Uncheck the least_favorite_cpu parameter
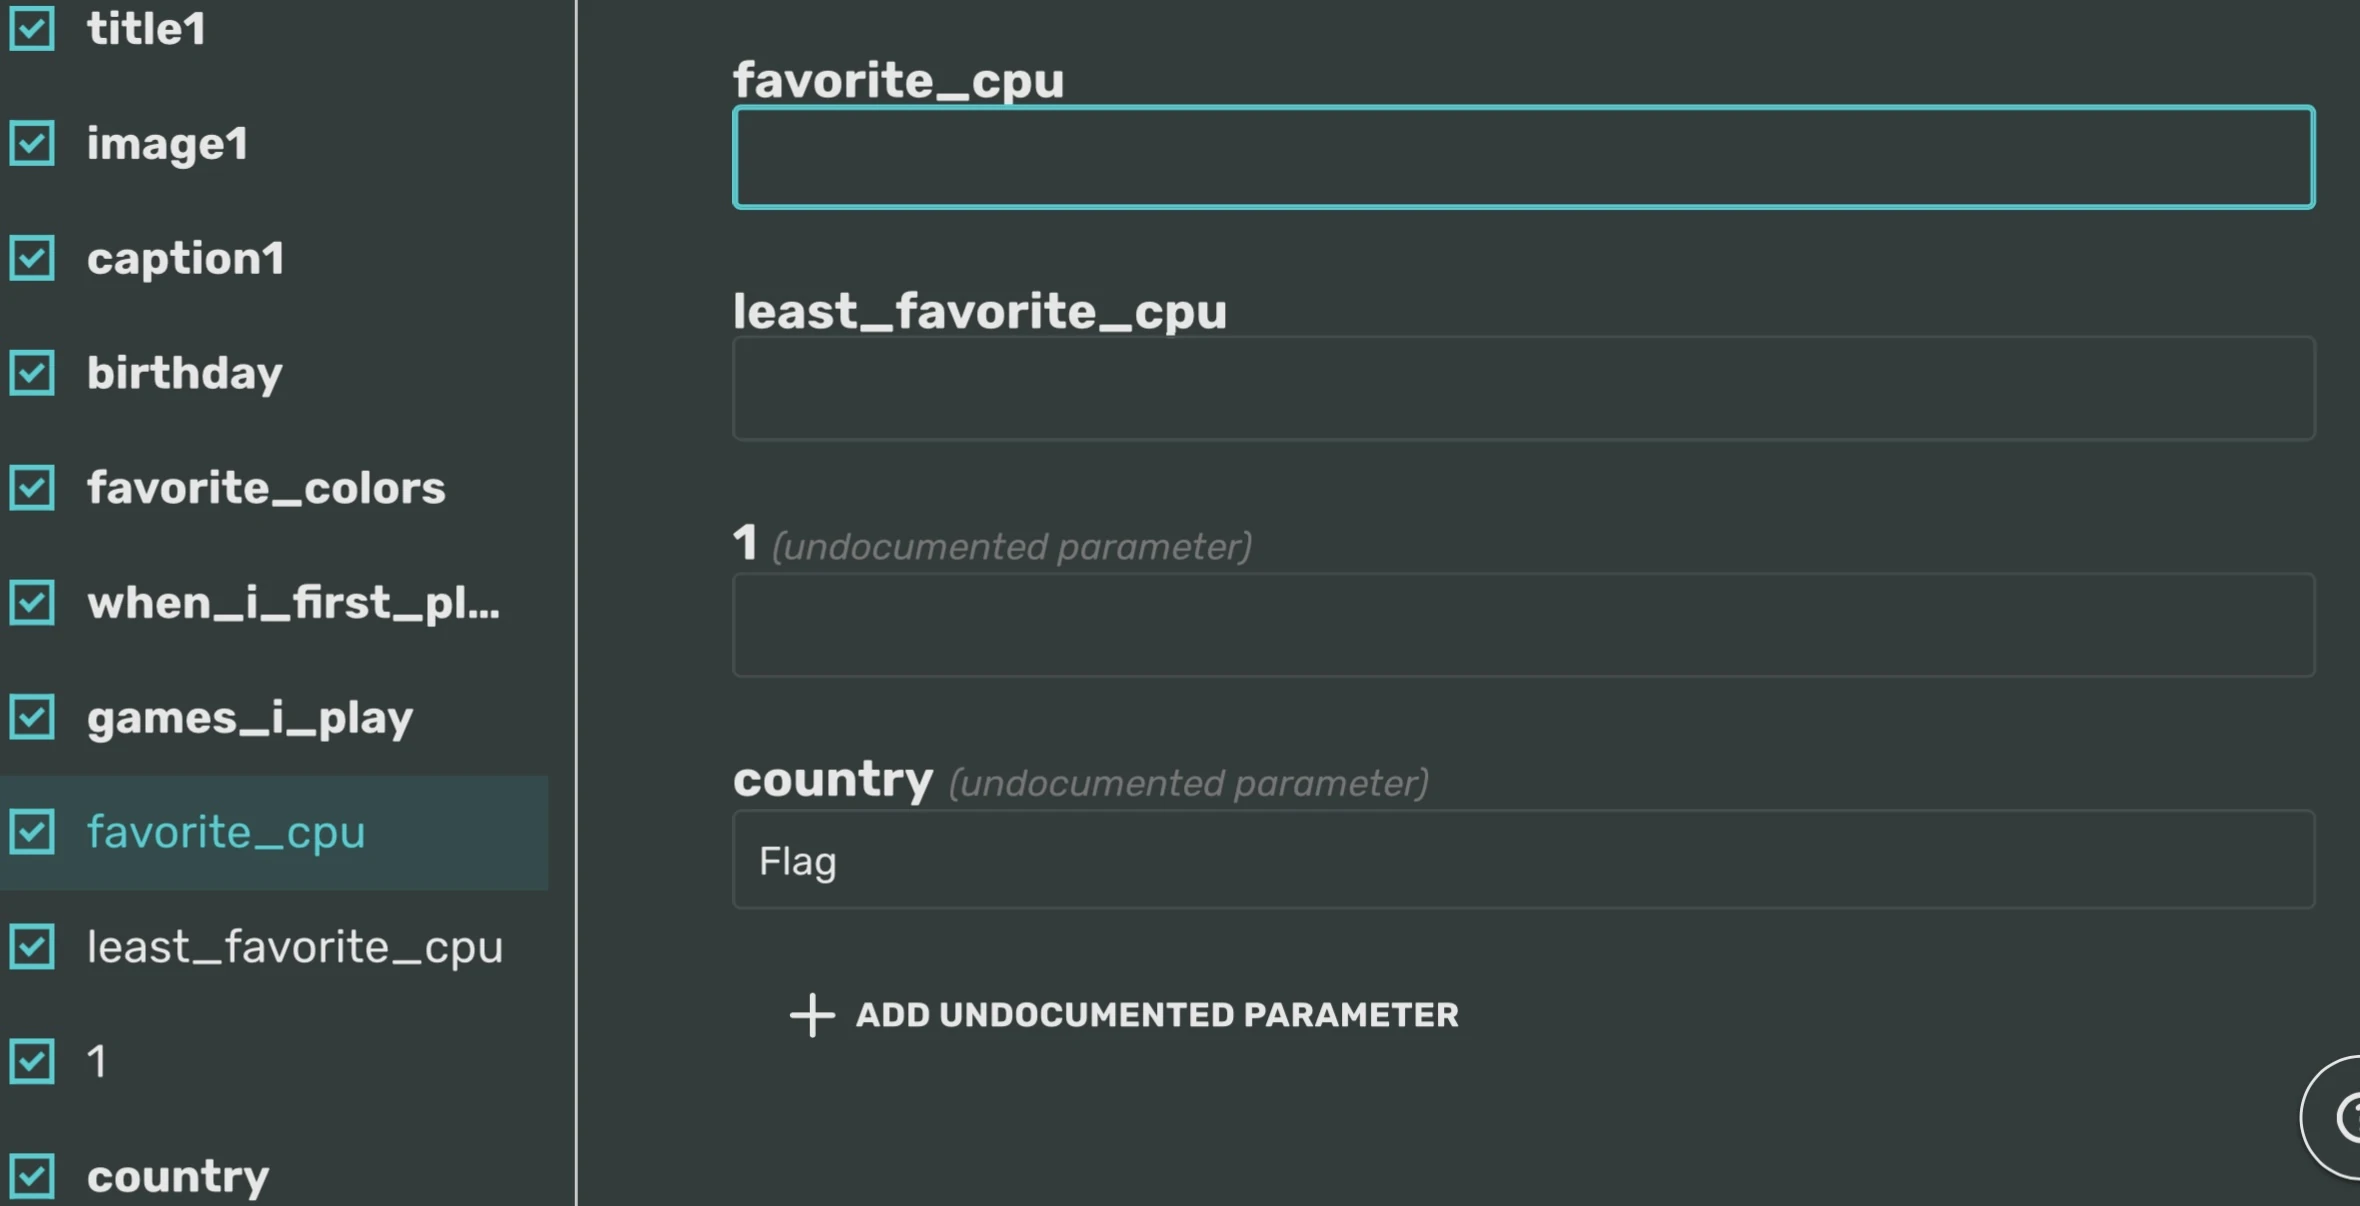The width and height of the screenshot is (2360, 1206). click(x=33, y=947)
